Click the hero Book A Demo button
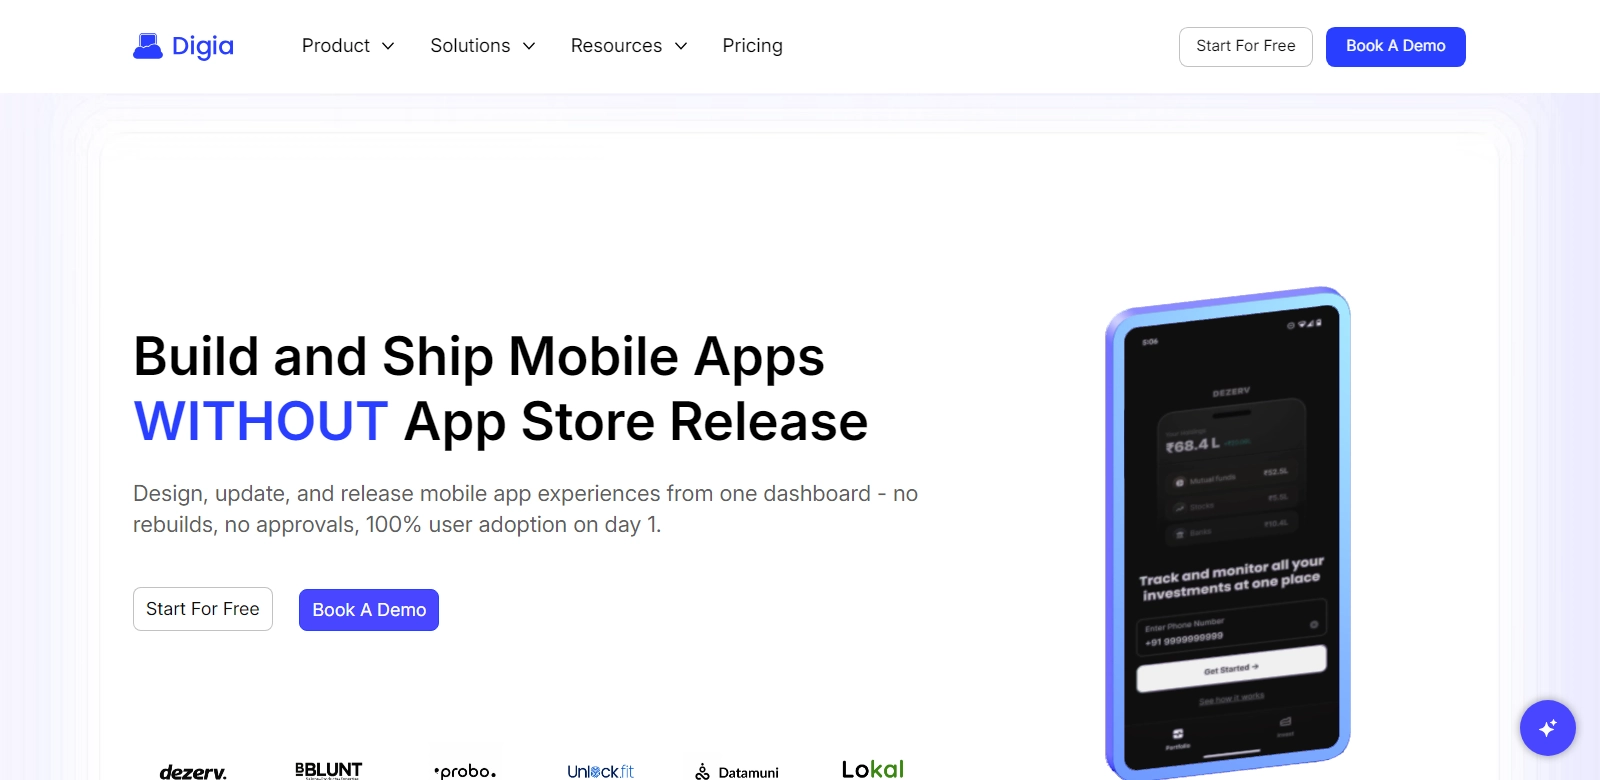Screen dimensions: 1600x780 [369, 610]
